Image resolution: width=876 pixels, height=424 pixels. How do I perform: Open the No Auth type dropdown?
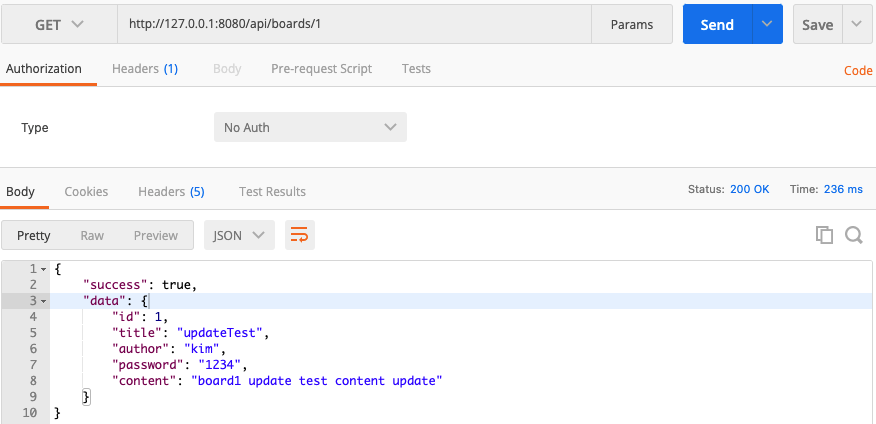click(310, 127)
